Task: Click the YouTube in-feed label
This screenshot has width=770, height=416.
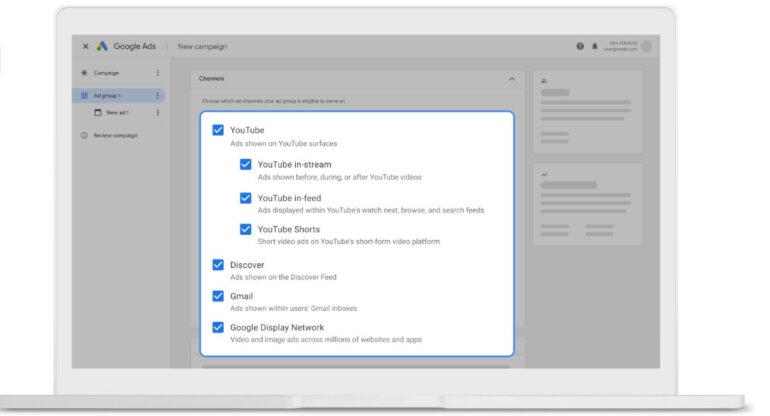Action: [289, 198]
